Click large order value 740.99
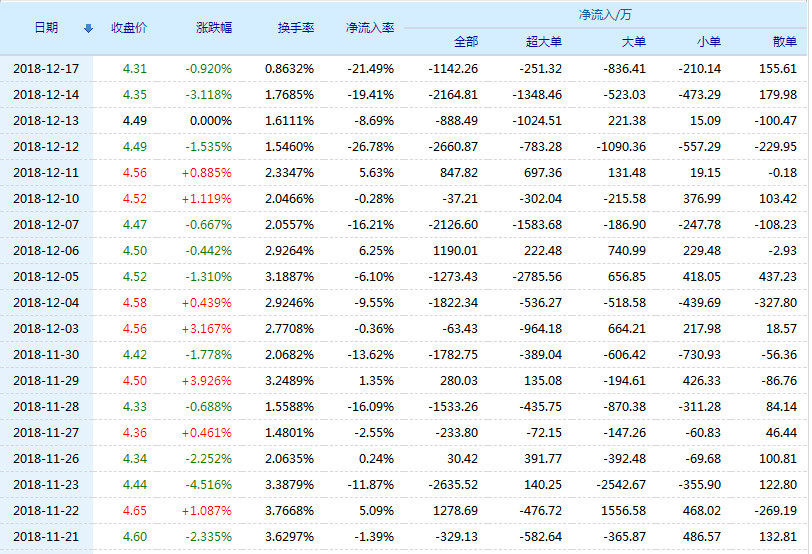This screenshot has width=812, height=554. coord(627,251)
